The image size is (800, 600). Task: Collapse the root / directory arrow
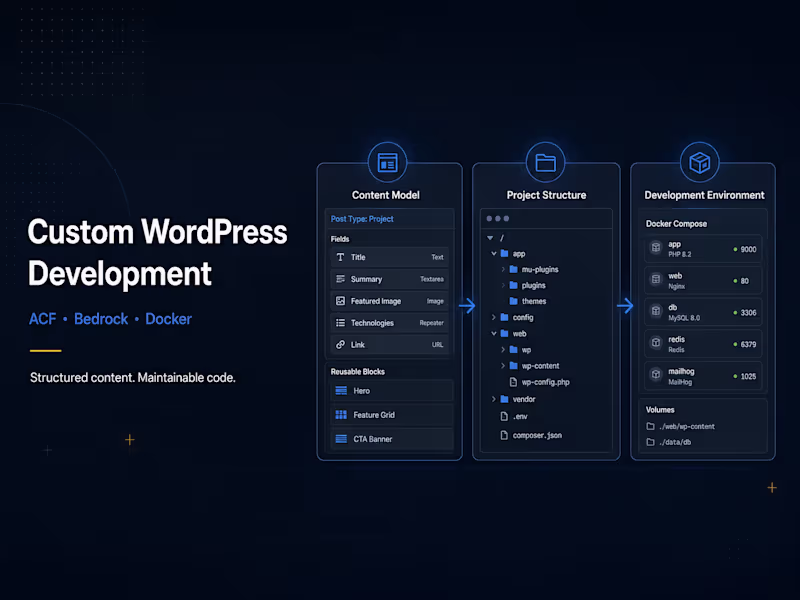click(x=490, y=238)
